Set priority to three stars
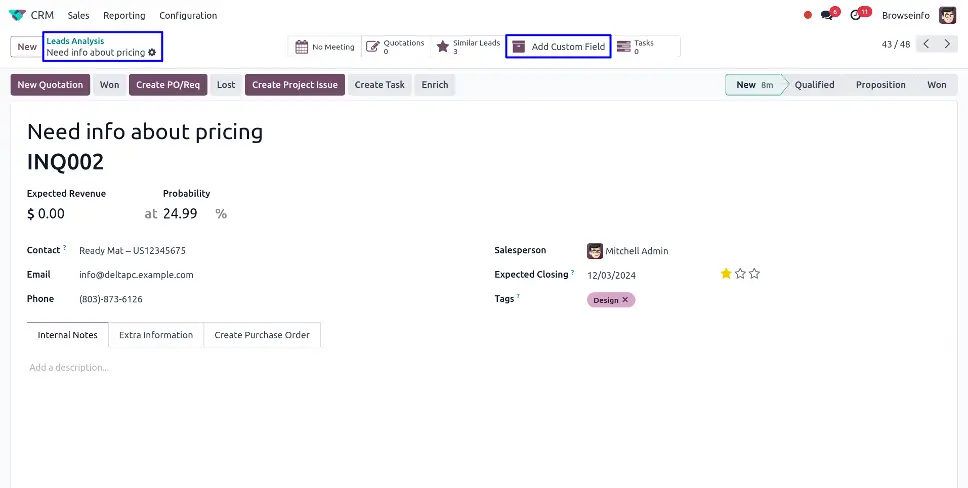The height and width of the screenshot is (488, 968). [754, 273]
